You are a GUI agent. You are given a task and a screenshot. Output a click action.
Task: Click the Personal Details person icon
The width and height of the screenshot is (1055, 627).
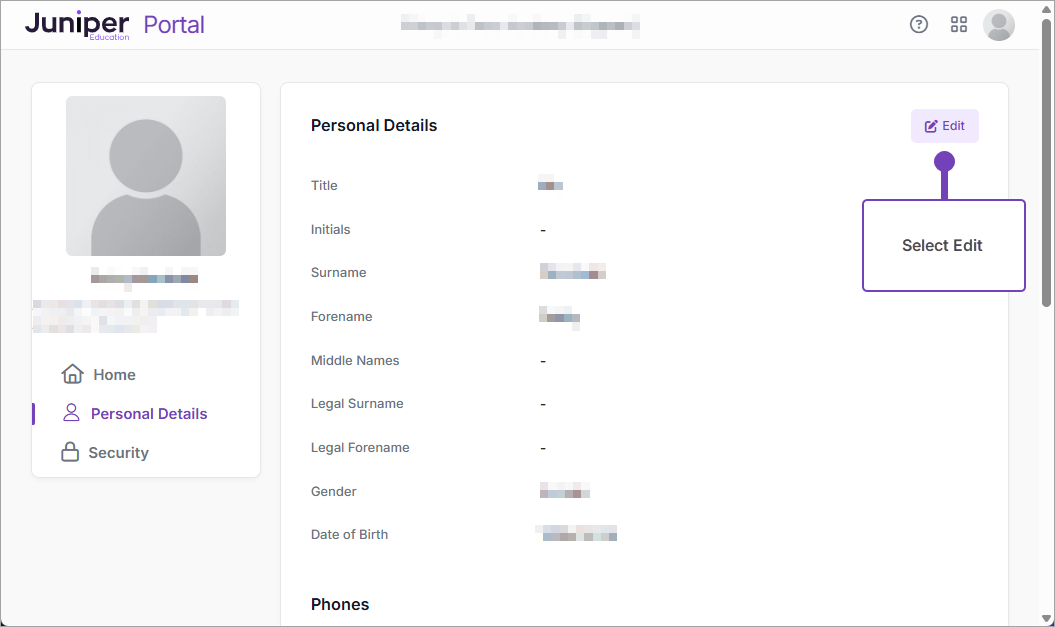pos(71,413)
